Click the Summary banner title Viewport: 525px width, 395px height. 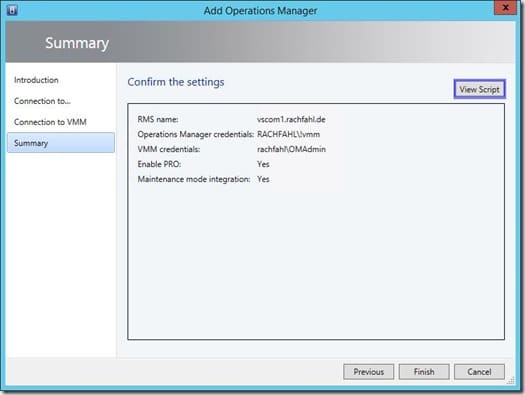[x=77, y=43]
